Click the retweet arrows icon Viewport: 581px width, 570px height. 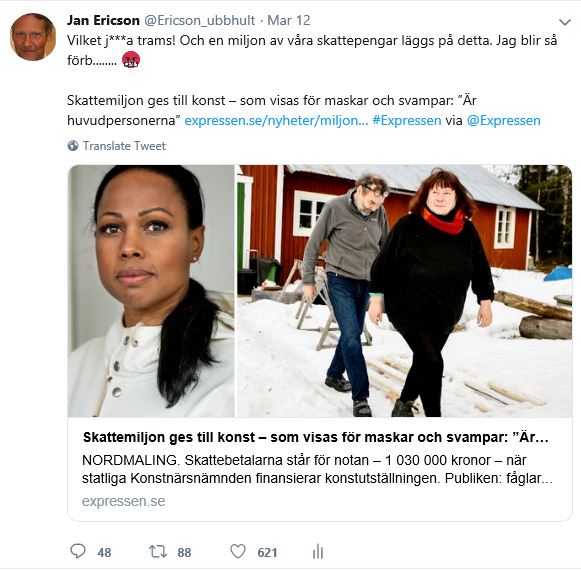click(x=158, y=551)
